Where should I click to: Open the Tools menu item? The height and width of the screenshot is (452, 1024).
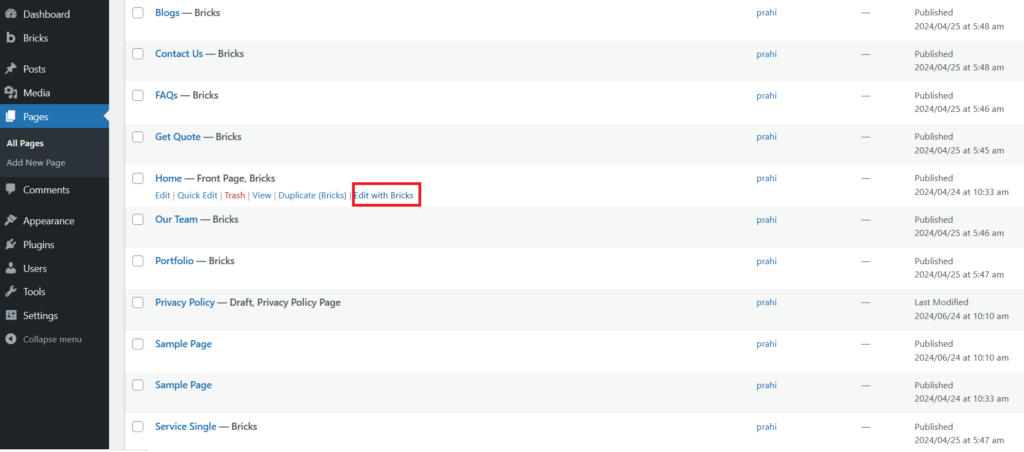point(55,291)
